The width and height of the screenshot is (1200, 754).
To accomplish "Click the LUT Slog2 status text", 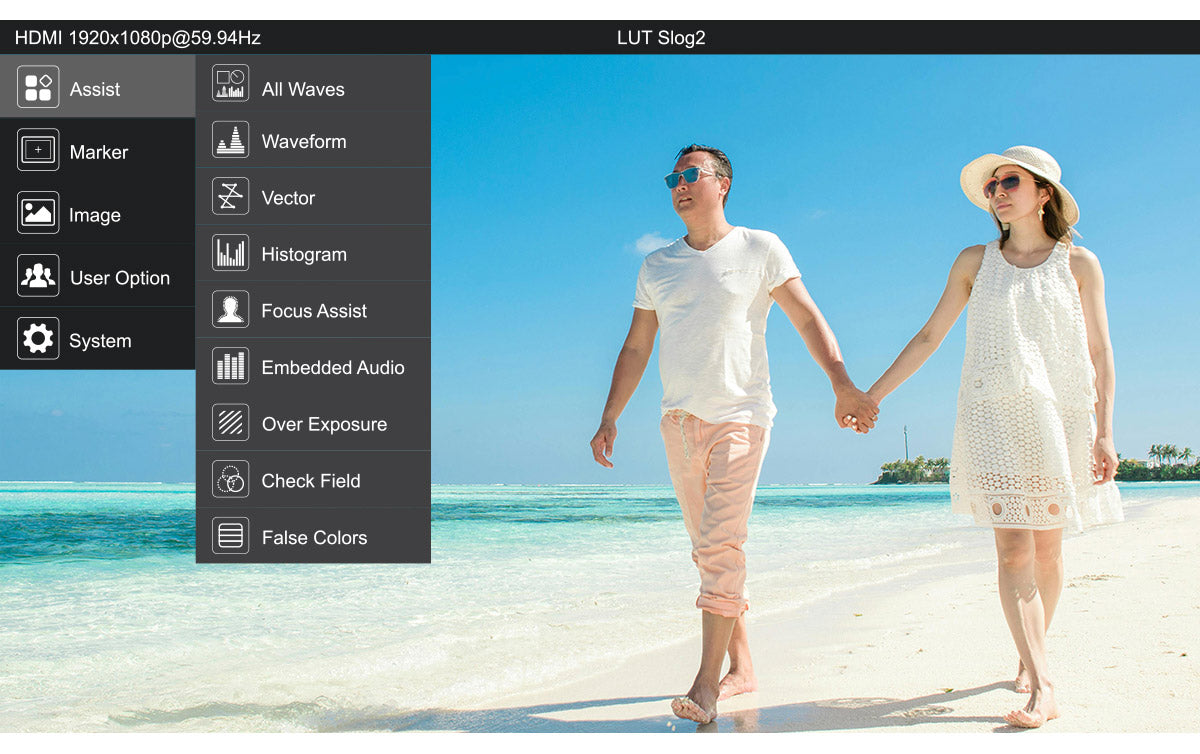I will [661, 38].
